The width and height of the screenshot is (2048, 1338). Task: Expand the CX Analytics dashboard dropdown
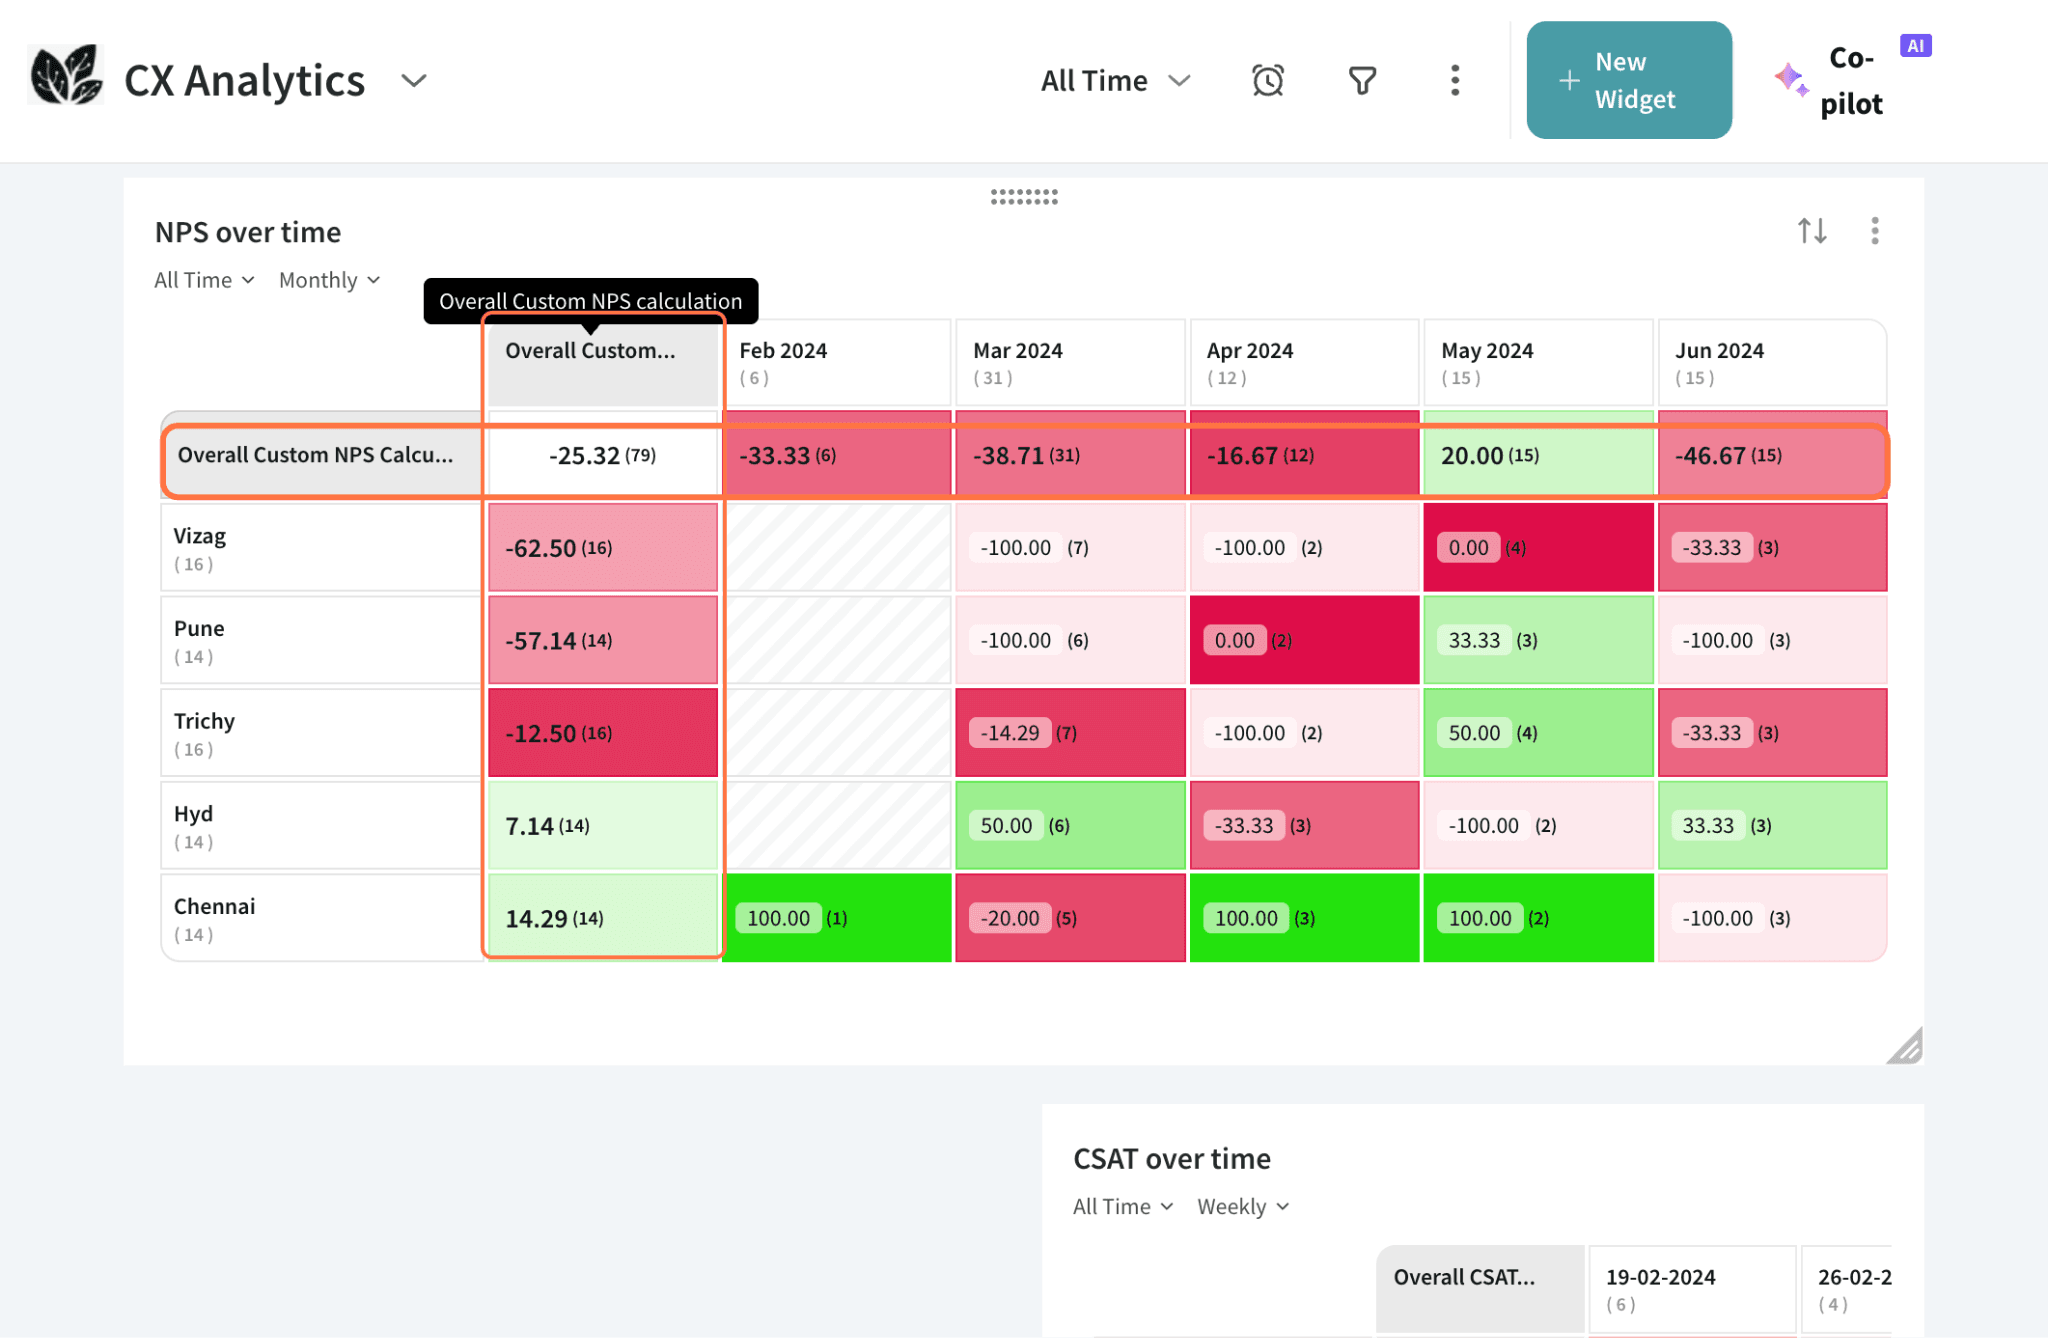point(414,80)
